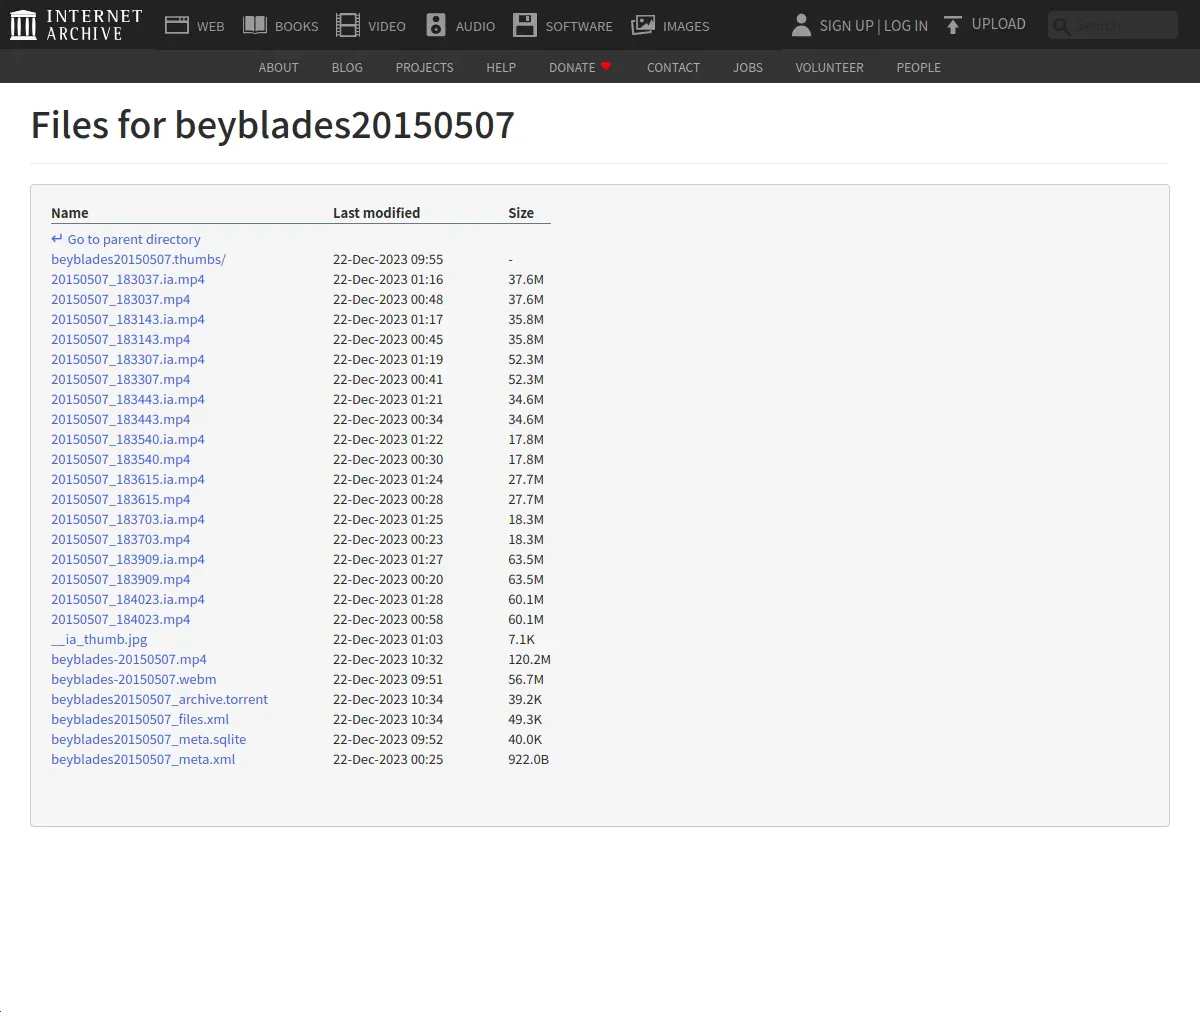1200x1020 pixels.
Task: Open the Images section icon
Action: pos(643,25)
